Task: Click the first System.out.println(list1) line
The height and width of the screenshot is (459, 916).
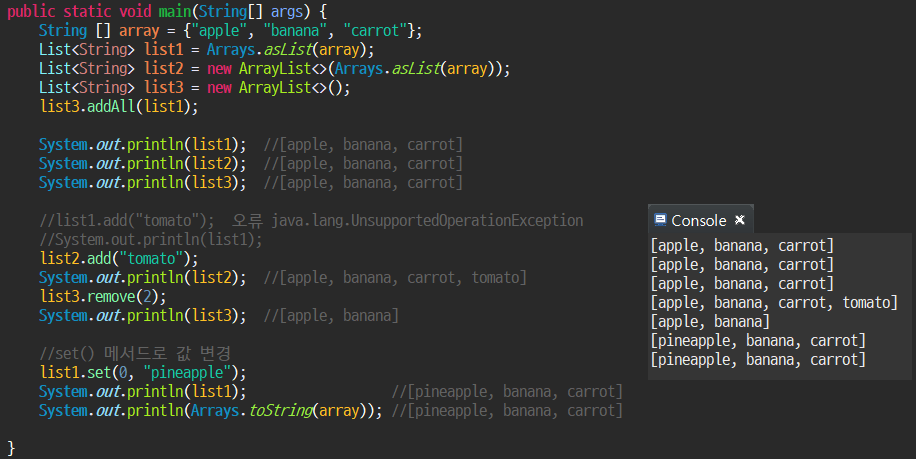Action: click(x=251, y=144)
